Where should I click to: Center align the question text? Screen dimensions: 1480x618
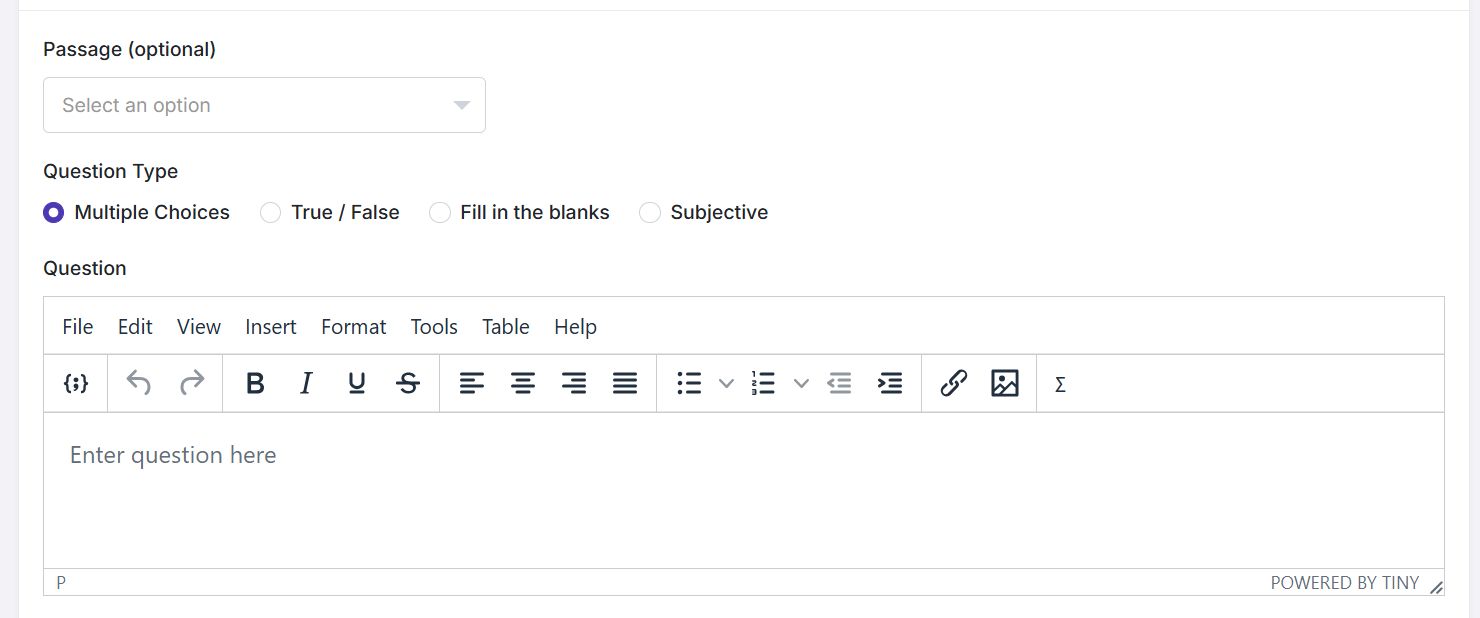point(523,383)
